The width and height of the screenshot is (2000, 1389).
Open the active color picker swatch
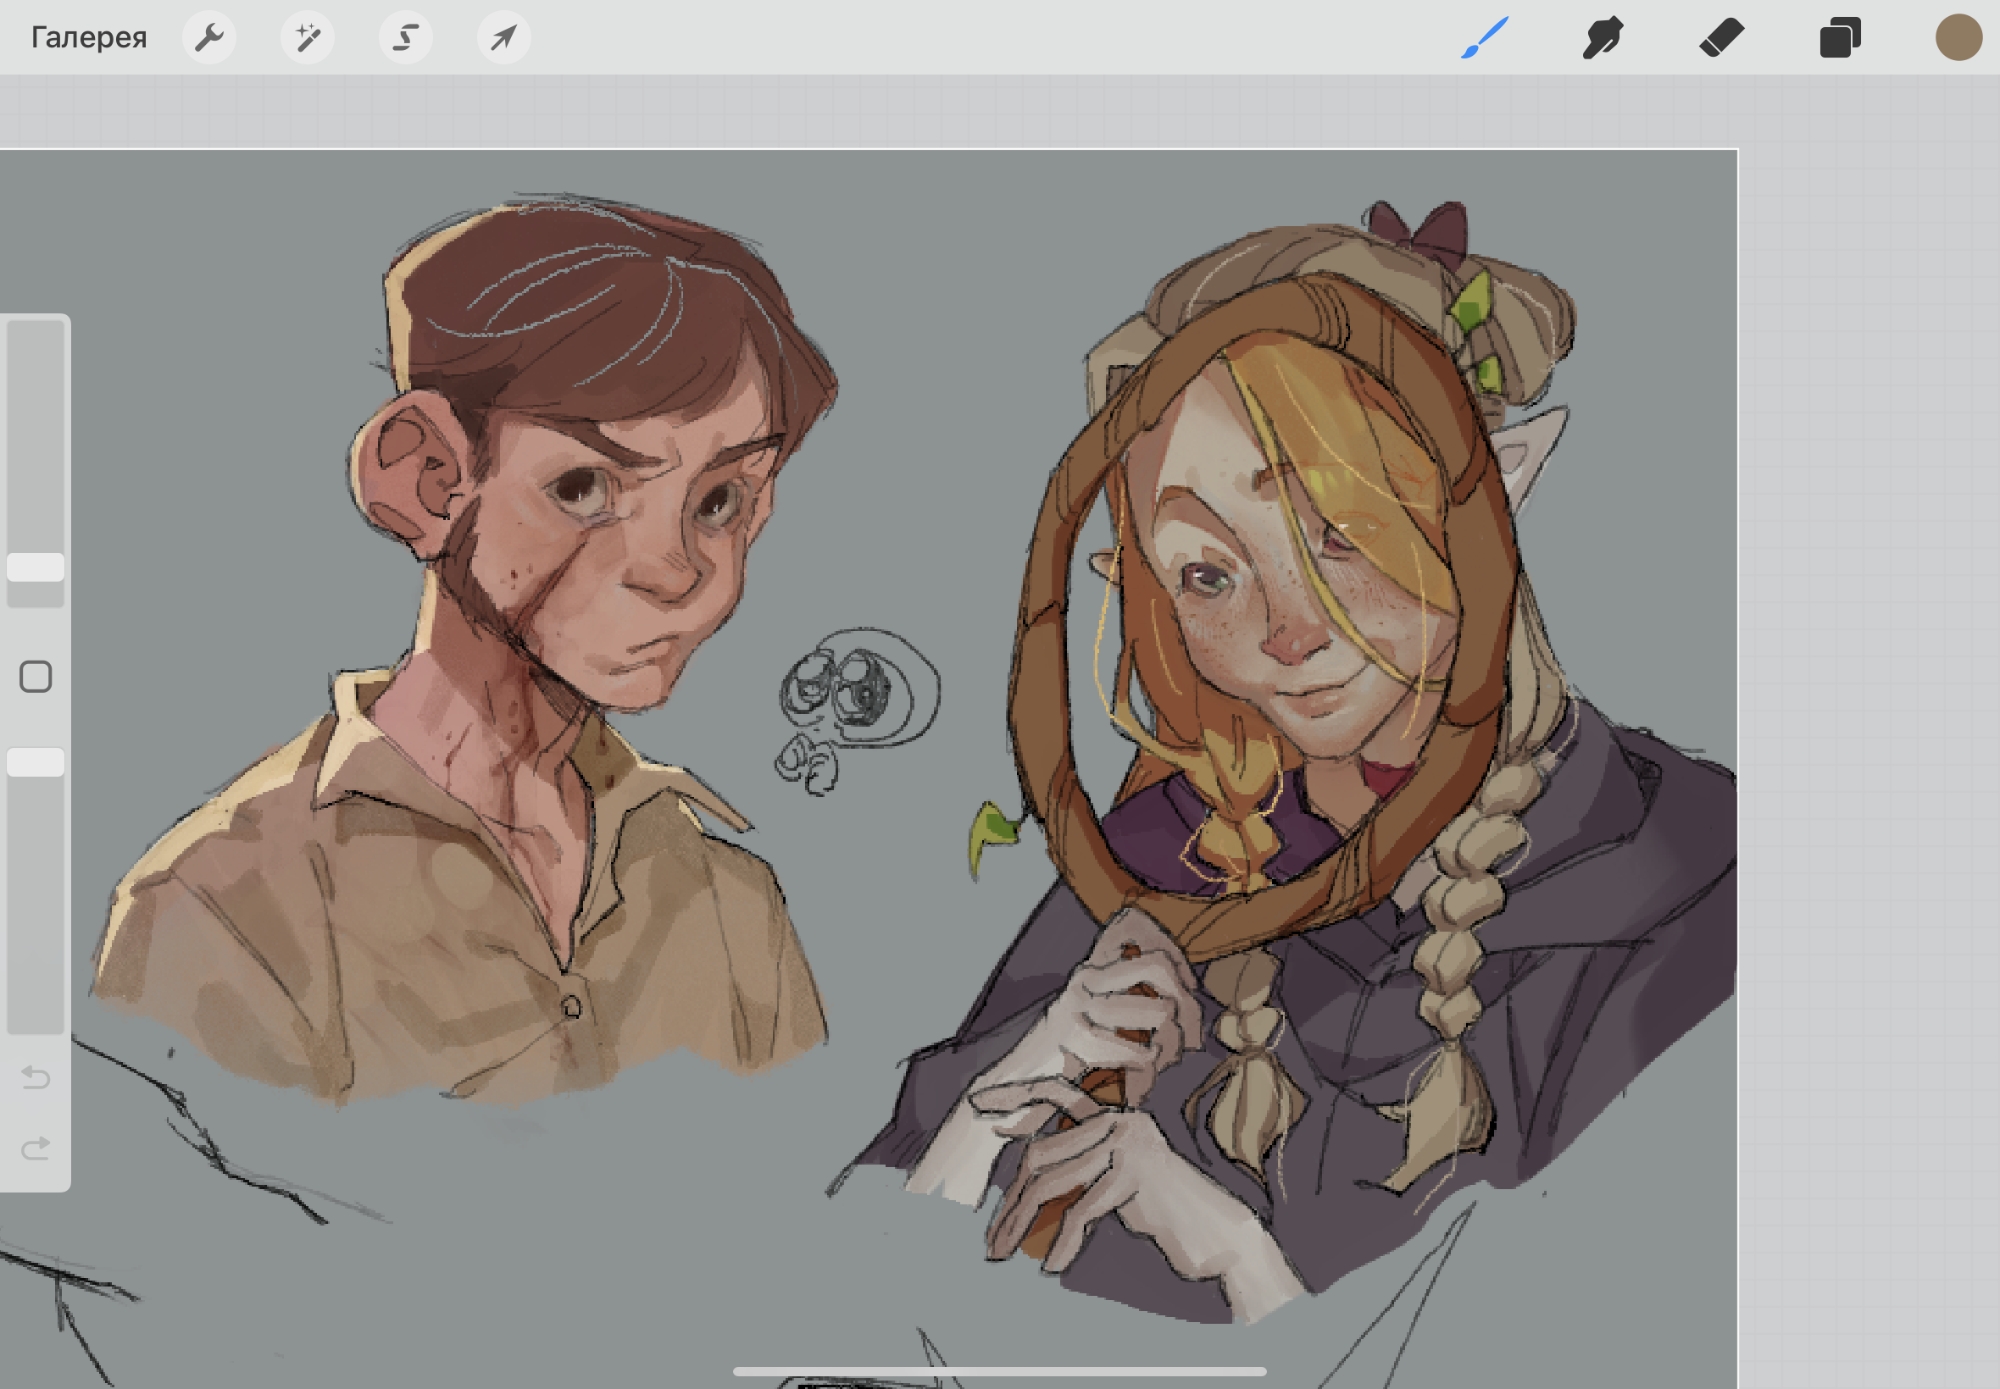[x=1958, y=38]
